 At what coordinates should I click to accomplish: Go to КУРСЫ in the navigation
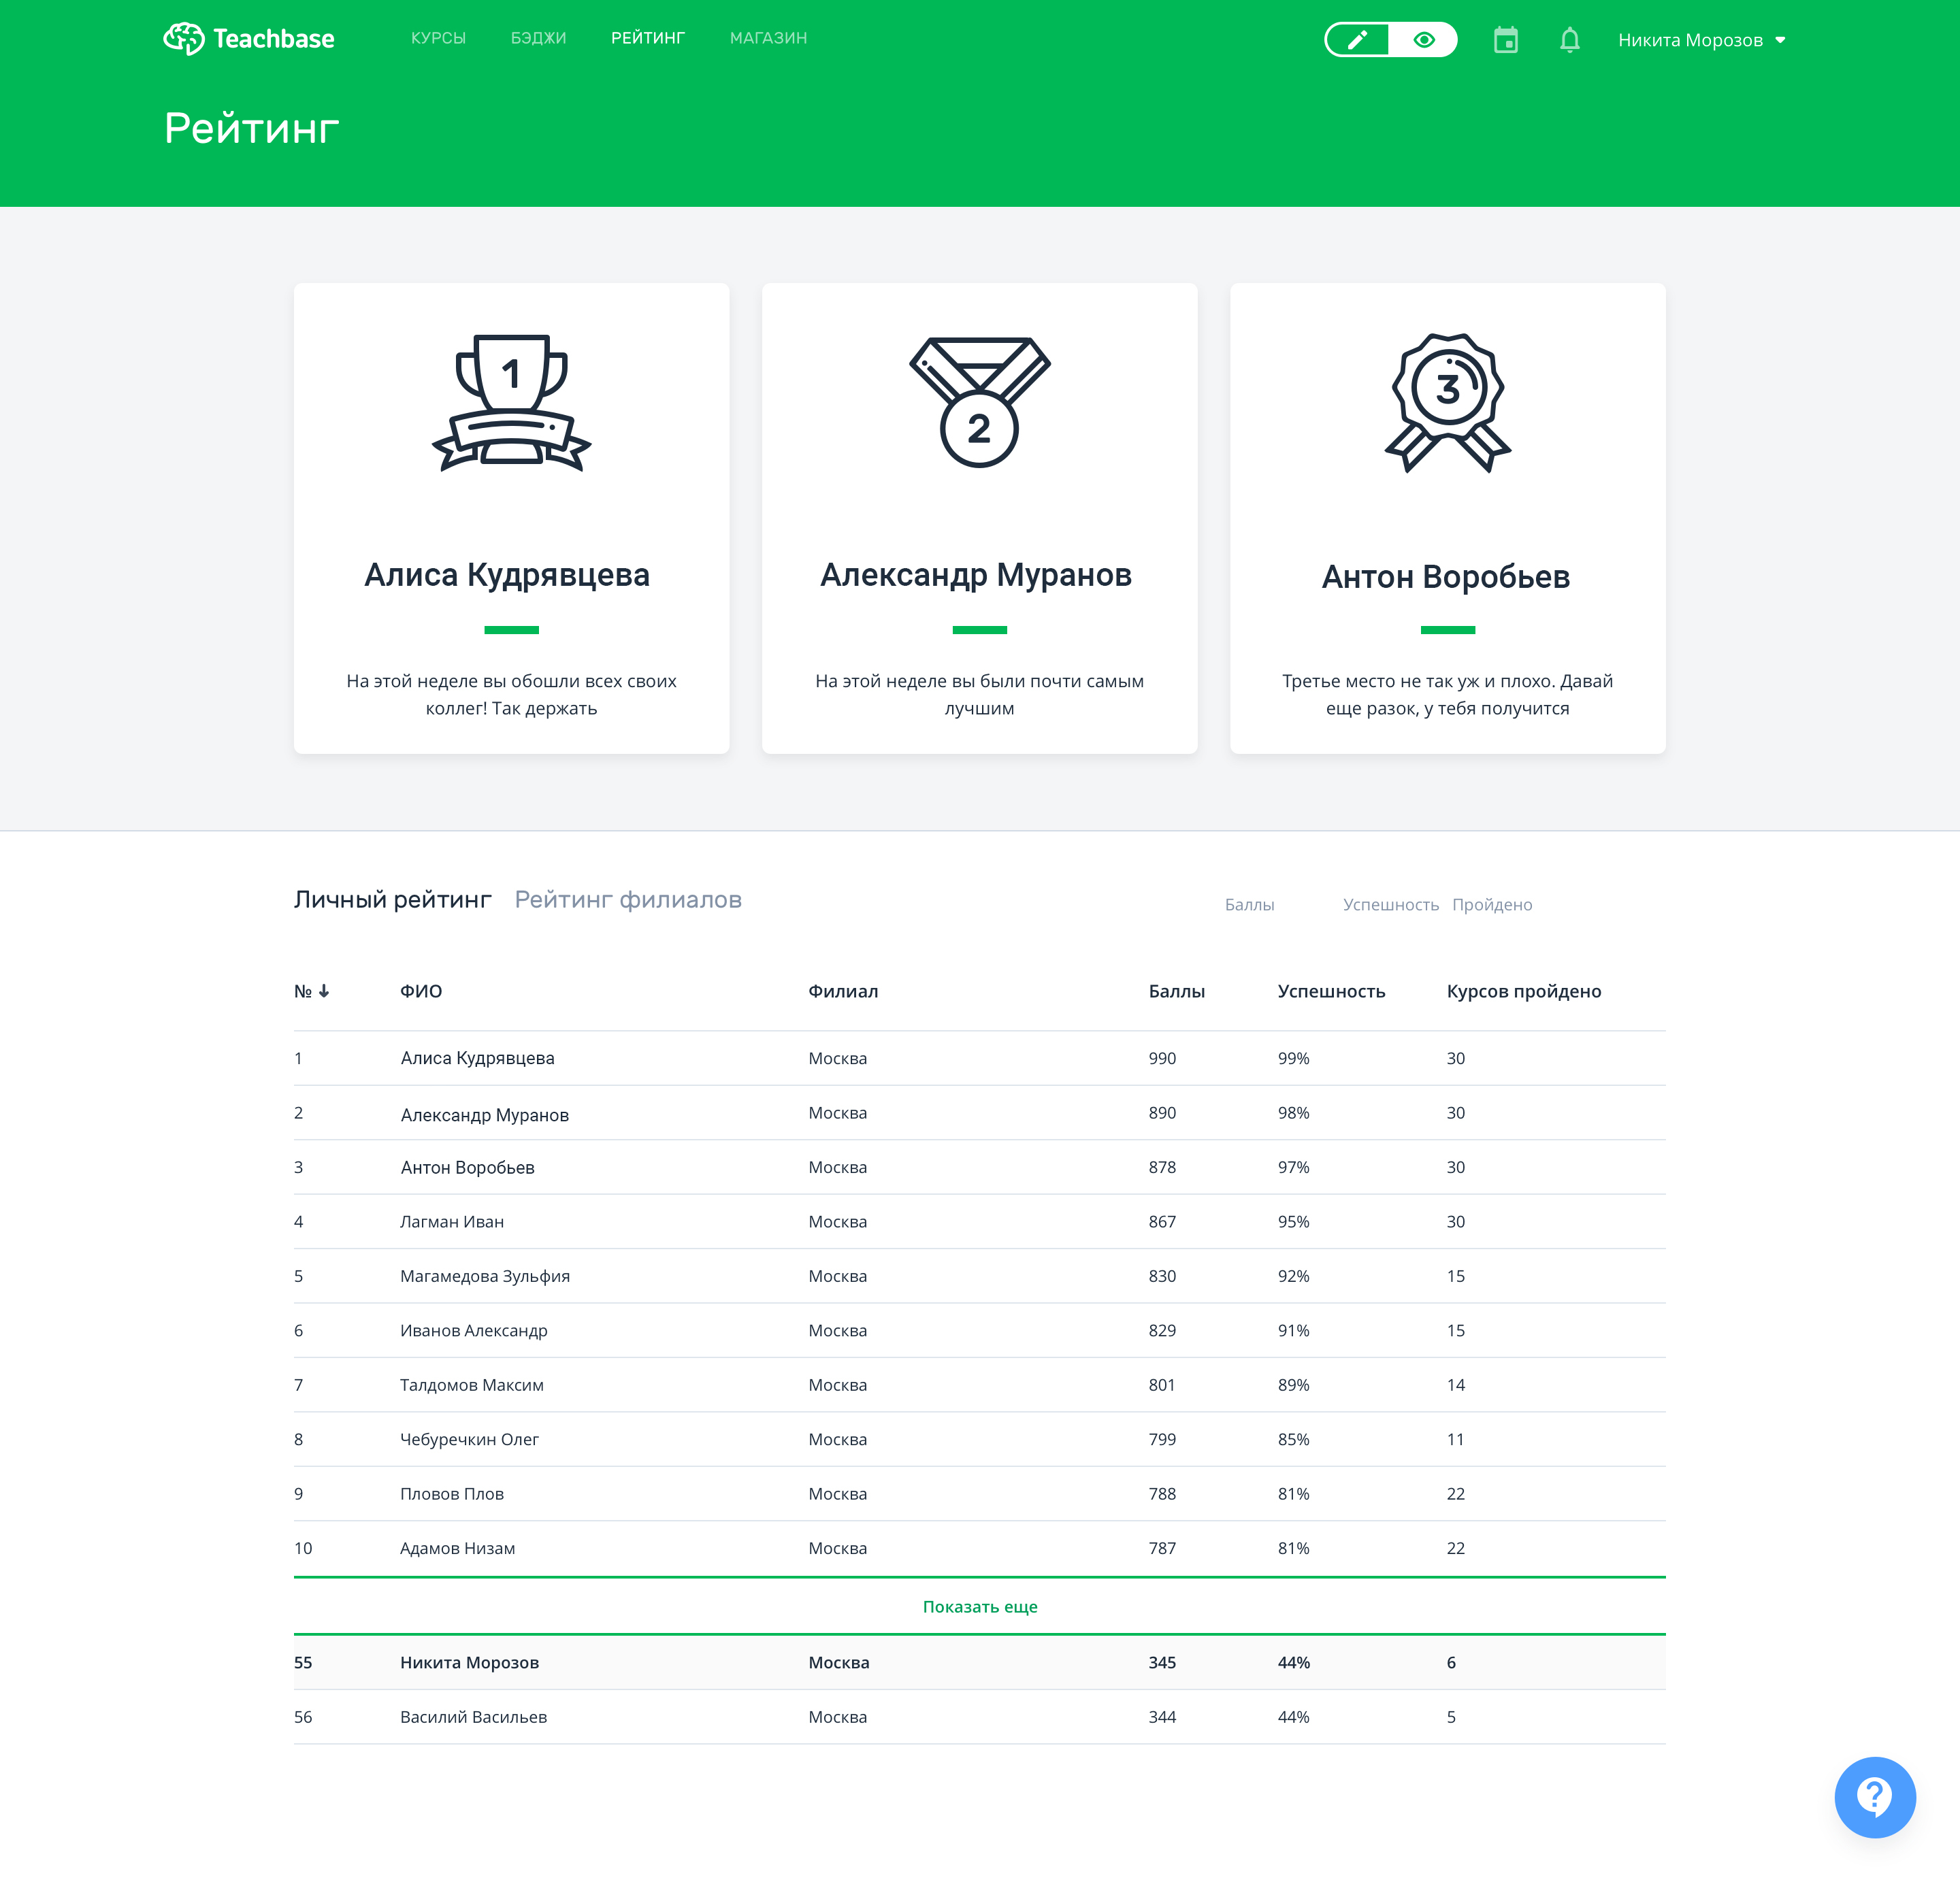438,38
